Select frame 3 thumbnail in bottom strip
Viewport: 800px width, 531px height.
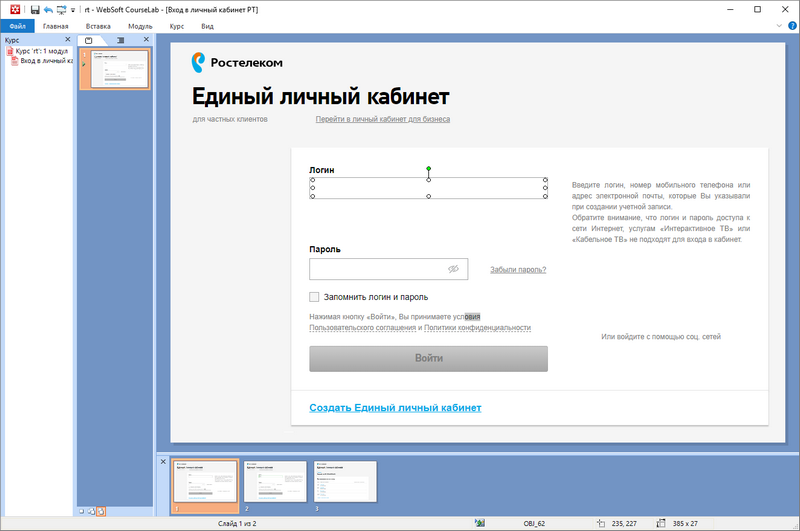[x=345, y=482]
